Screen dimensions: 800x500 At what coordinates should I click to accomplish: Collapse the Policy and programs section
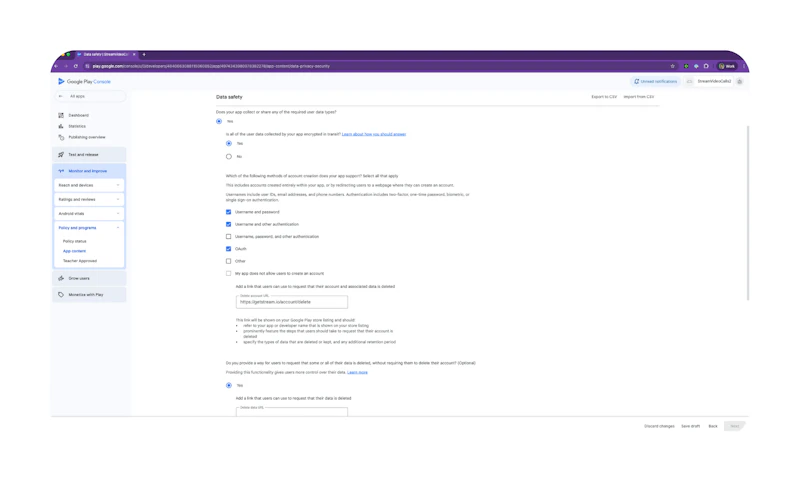(x=89, y=228)
